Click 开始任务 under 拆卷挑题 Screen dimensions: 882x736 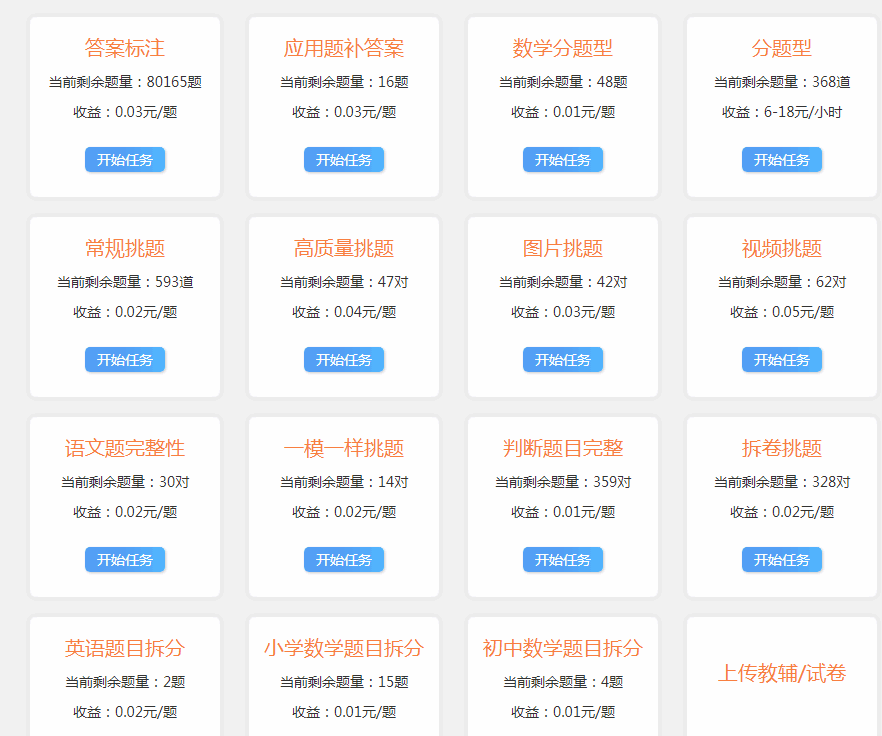782,560
